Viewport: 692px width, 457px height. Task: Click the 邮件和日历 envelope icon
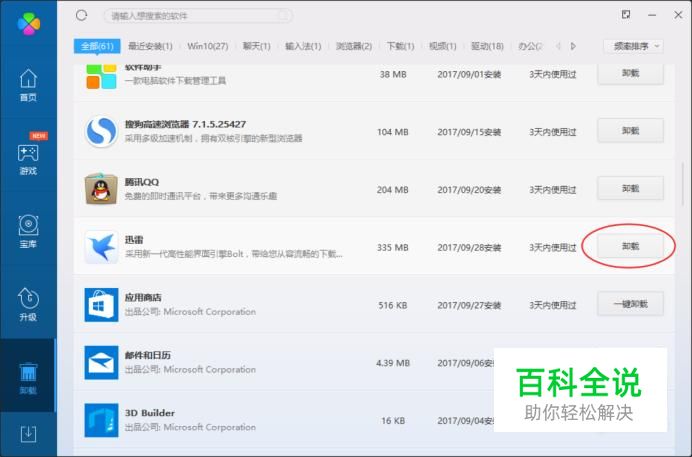click(101, 363)
